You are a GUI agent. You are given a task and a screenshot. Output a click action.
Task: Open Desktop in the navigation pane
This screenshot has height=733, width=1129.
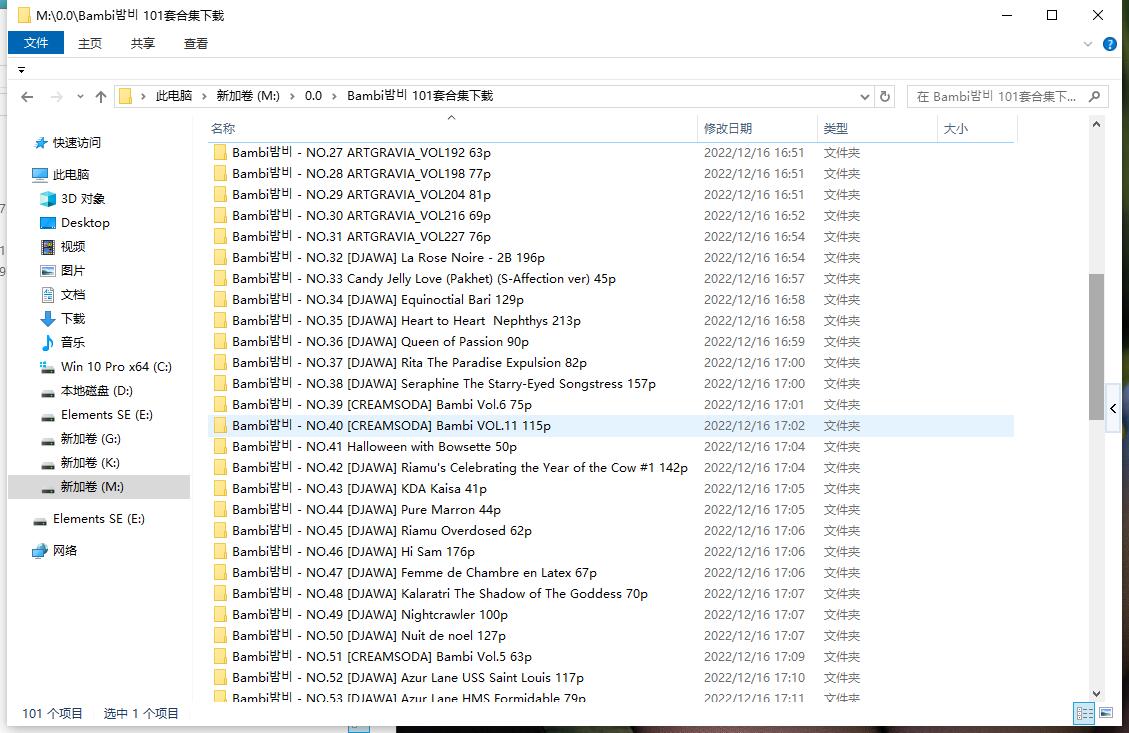point(85,223)
